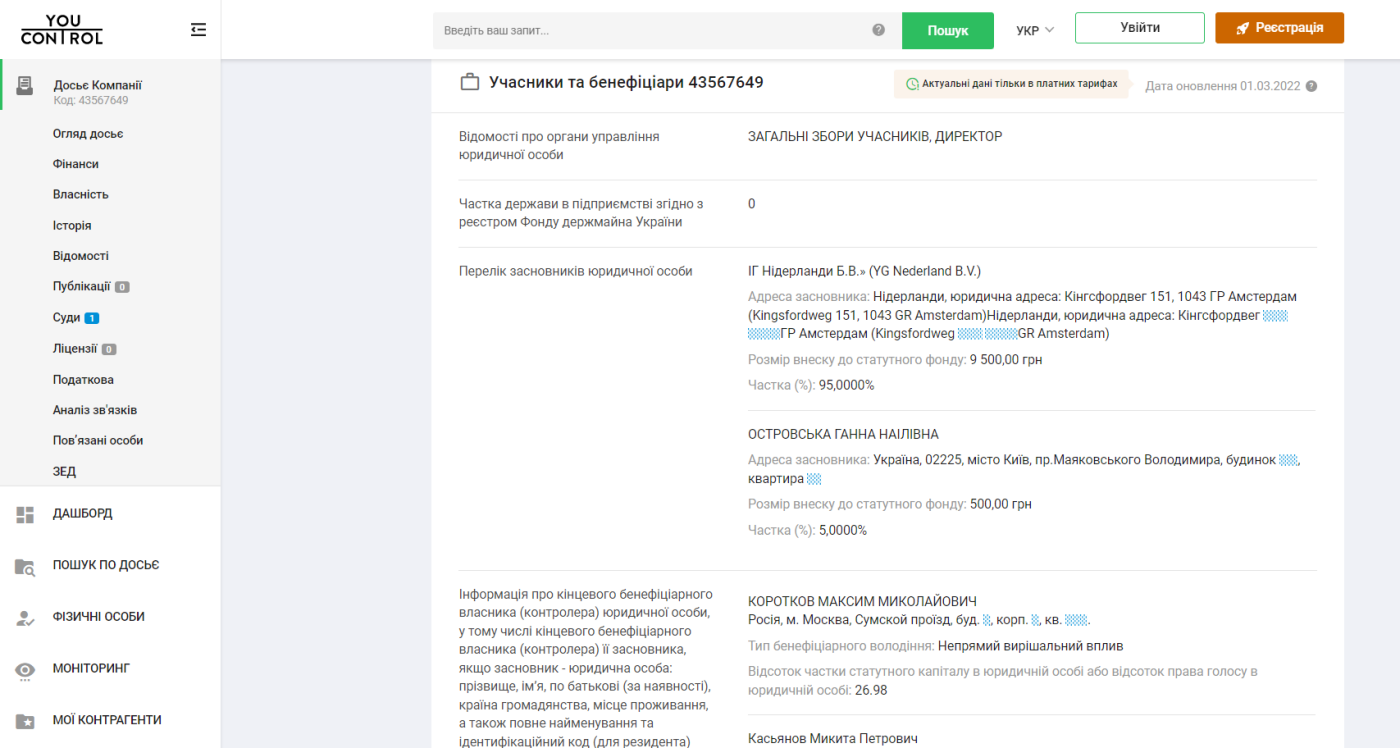Open Відомості sidebar item

pos(81,256)
